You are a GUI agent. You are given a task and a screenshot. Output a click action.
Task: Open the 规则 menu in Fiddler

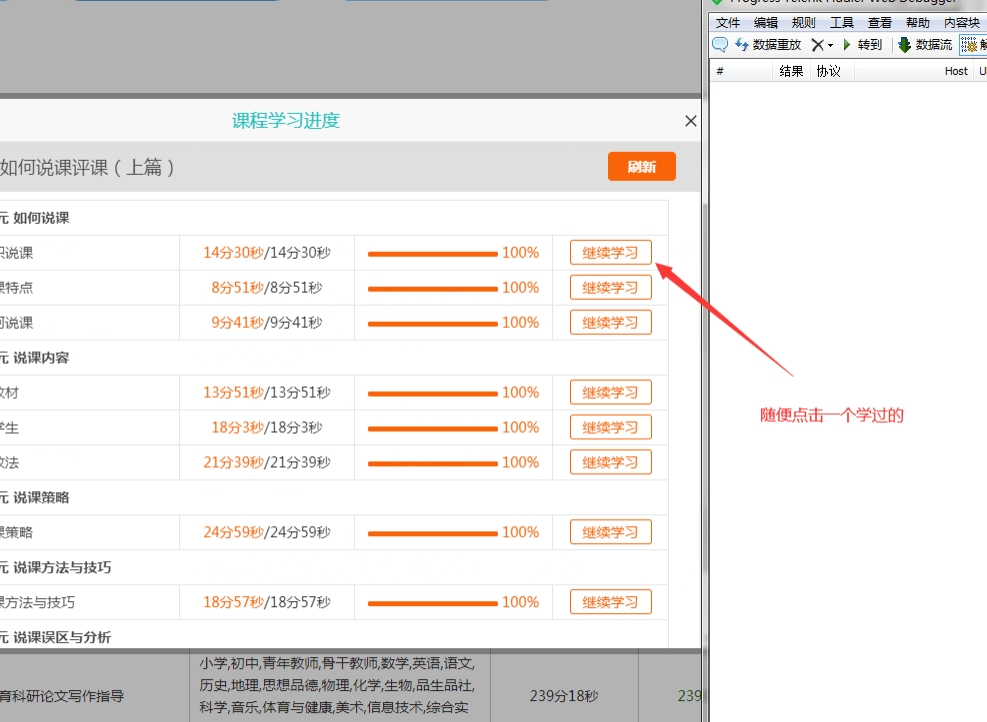pos(803,23)
